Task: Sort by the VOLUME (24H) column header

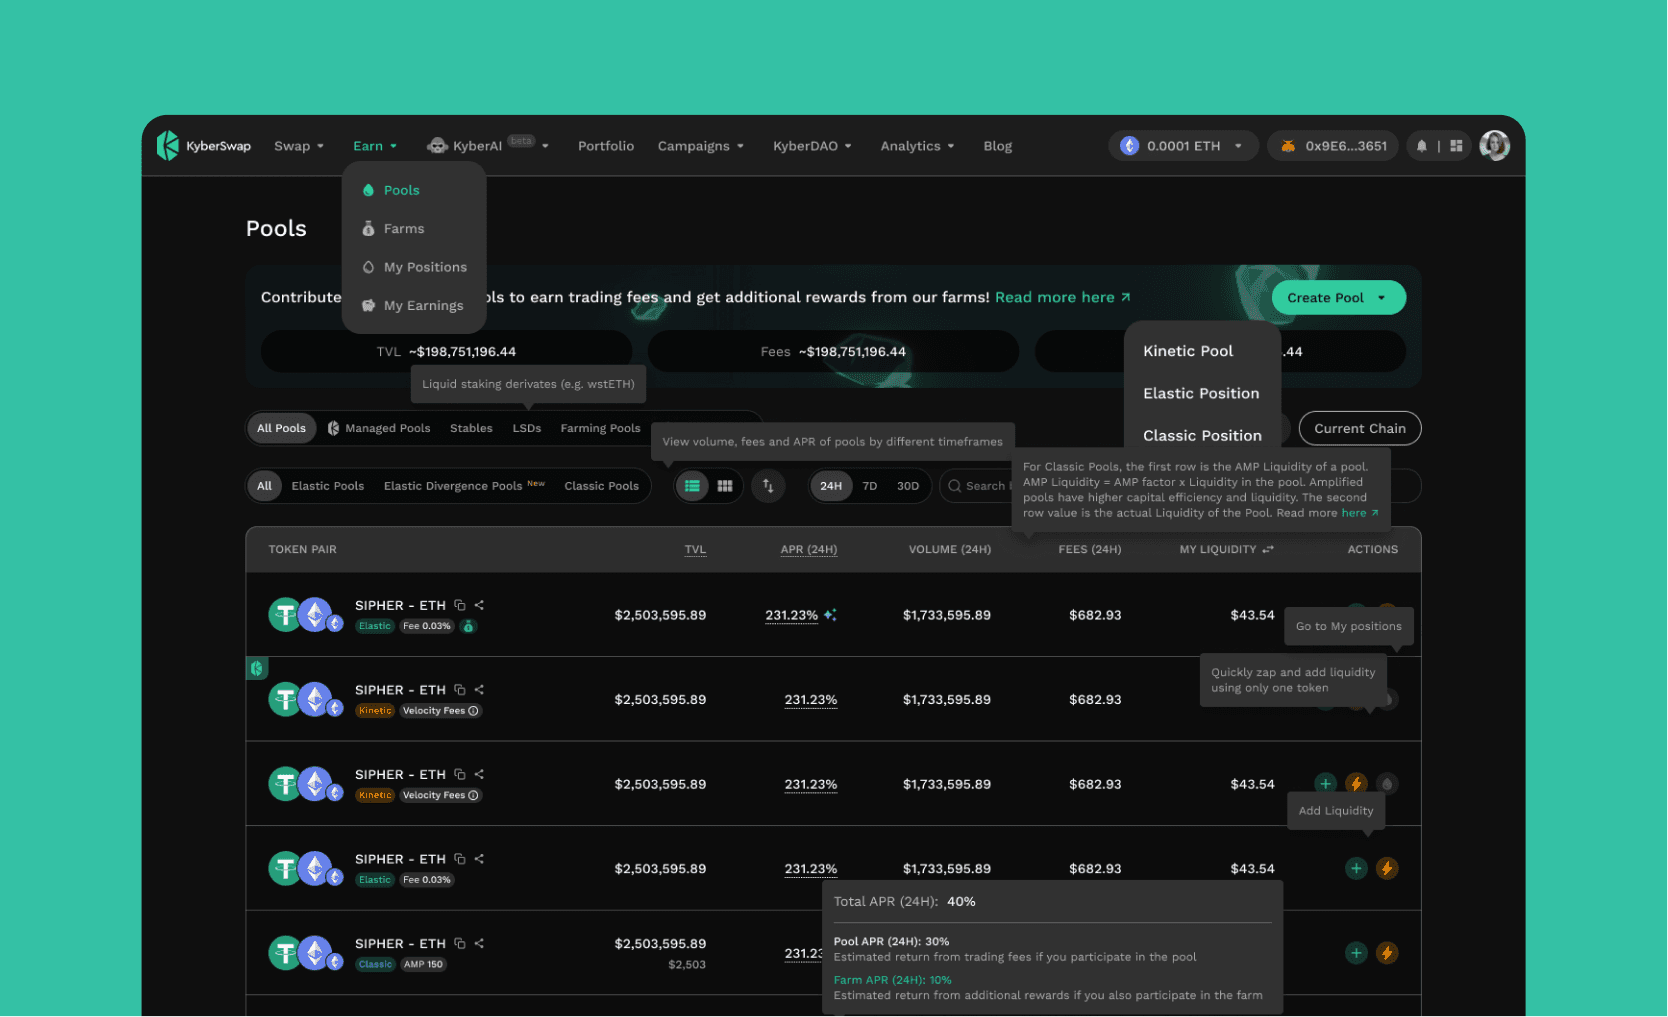Action: [x=950, y=549]
